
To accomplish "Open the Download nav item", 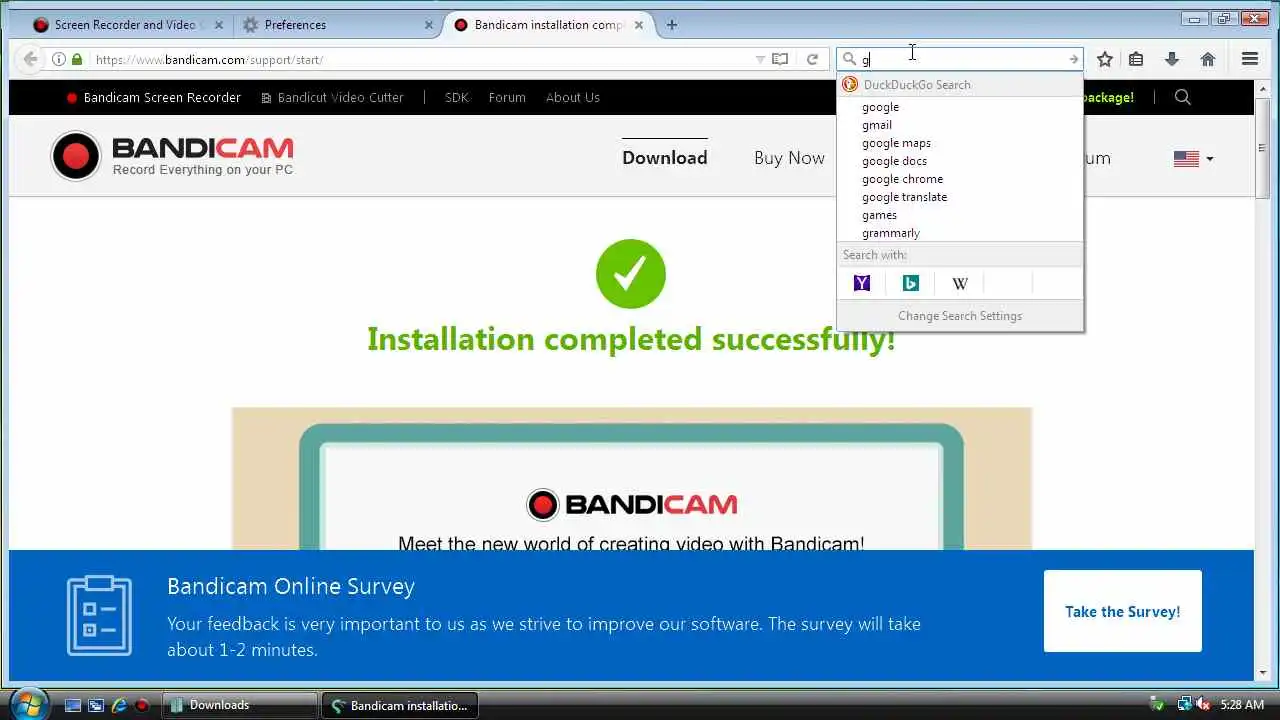I will (665, 158).
